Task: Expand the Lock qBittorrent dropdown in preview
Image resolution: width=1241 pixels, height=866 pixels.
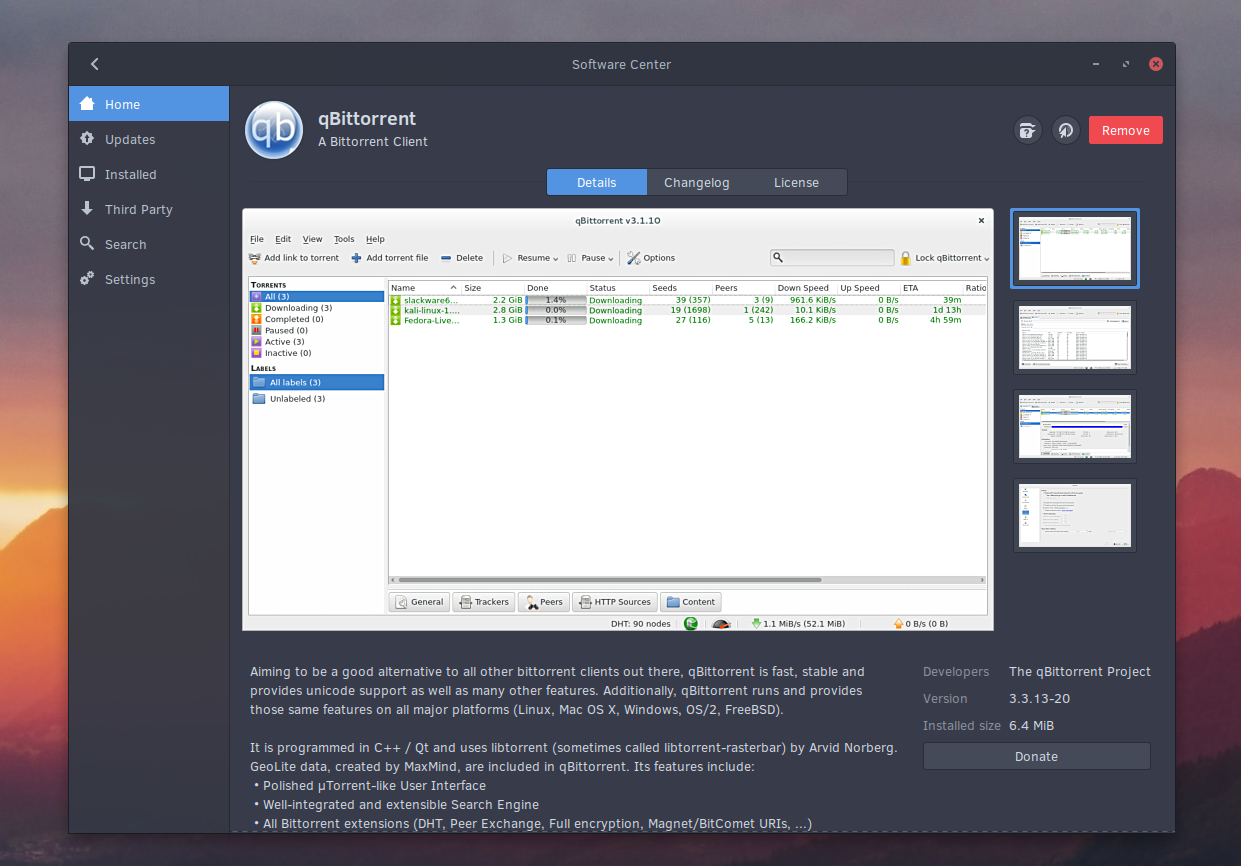Action: 944,258
